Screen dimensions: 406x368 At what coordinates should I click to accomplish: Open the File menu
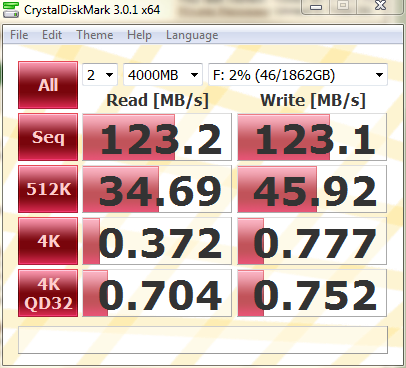point(19,35)
